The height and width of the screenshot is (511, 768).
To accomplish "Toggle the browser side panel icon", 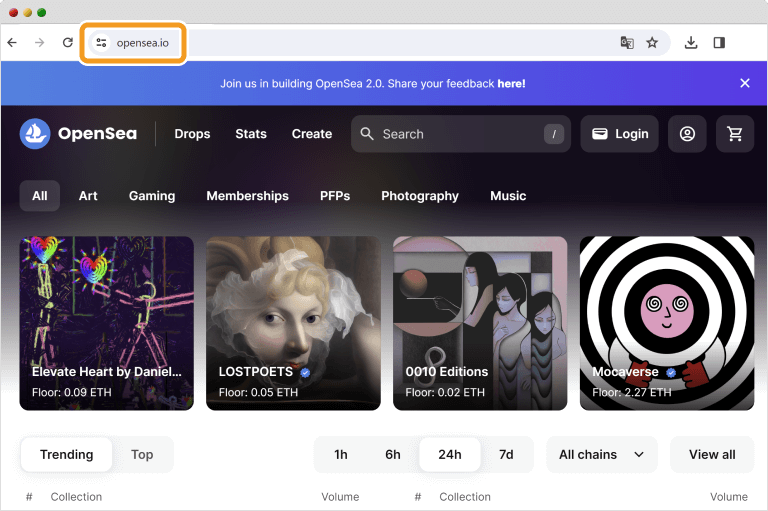I will 719,43.
